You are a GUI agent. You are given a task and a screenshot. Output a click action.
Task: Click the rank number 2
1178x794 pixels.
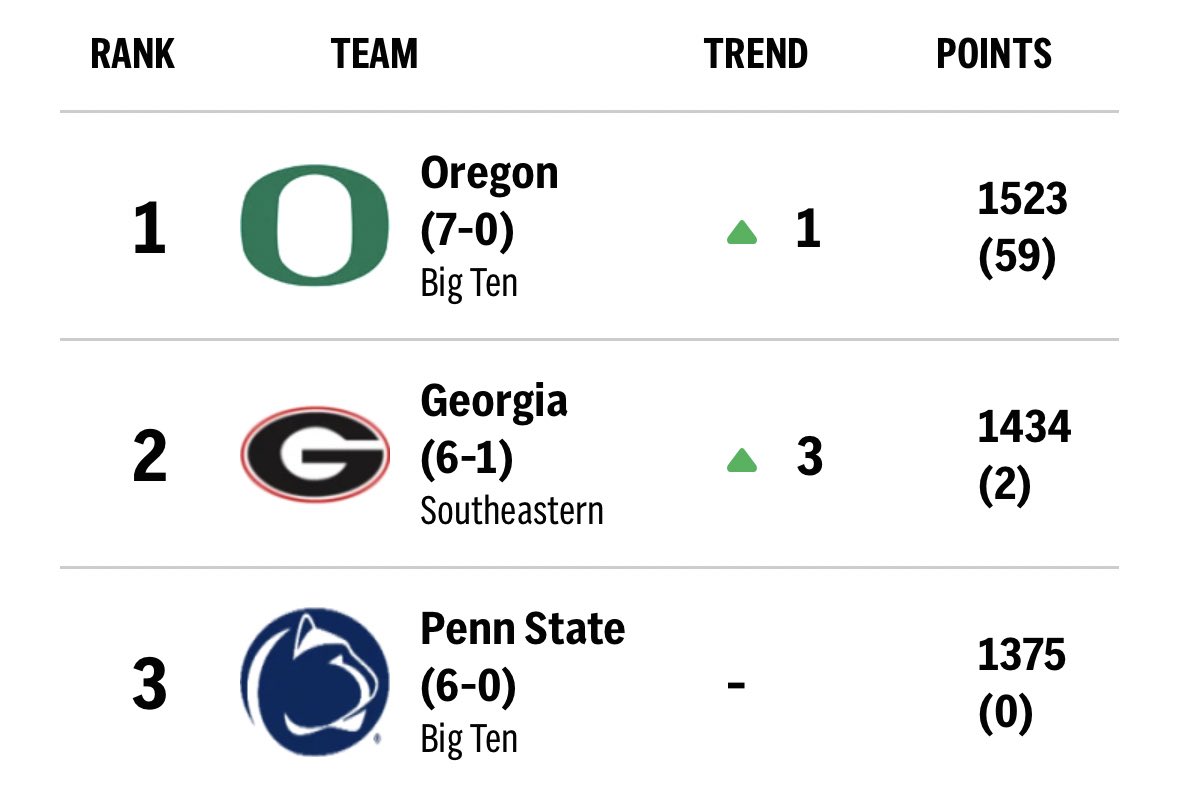tap(149, 456)
